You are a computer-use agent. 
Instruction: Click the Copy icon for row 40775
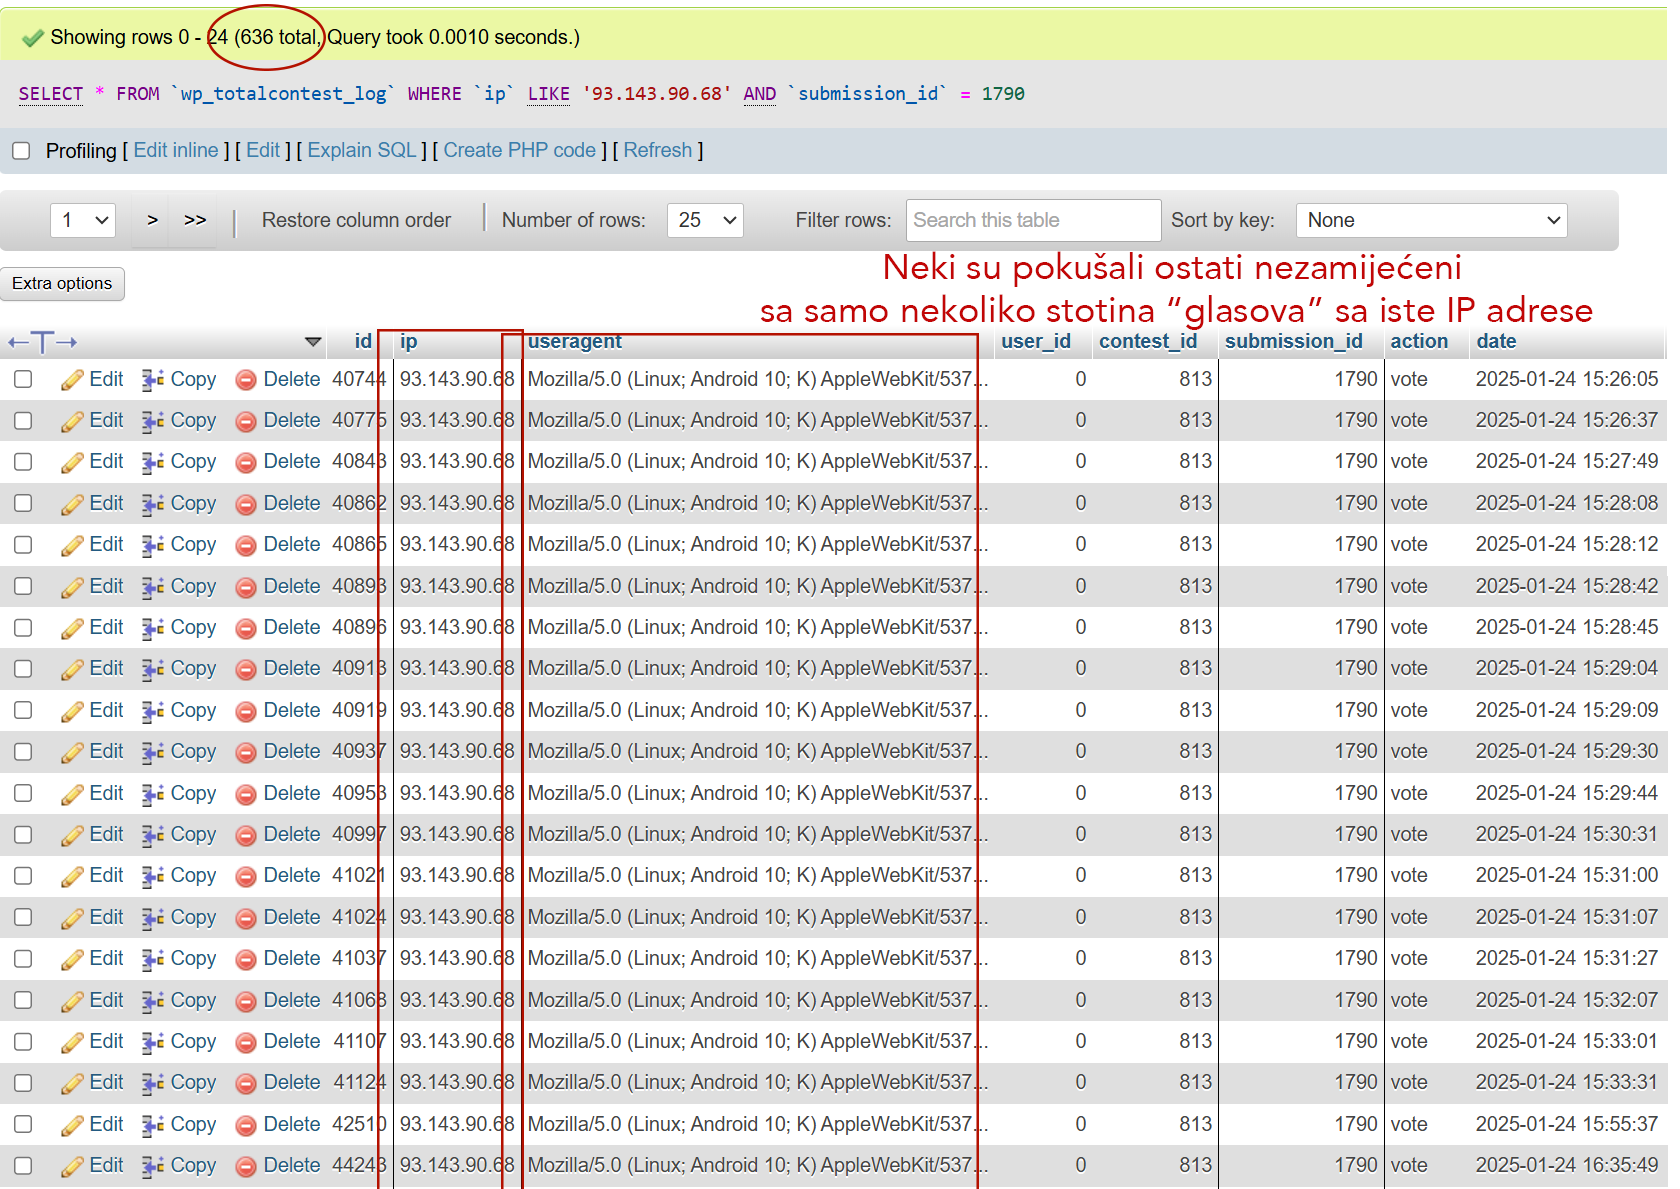pyautogui.click(x=153, y=421)
